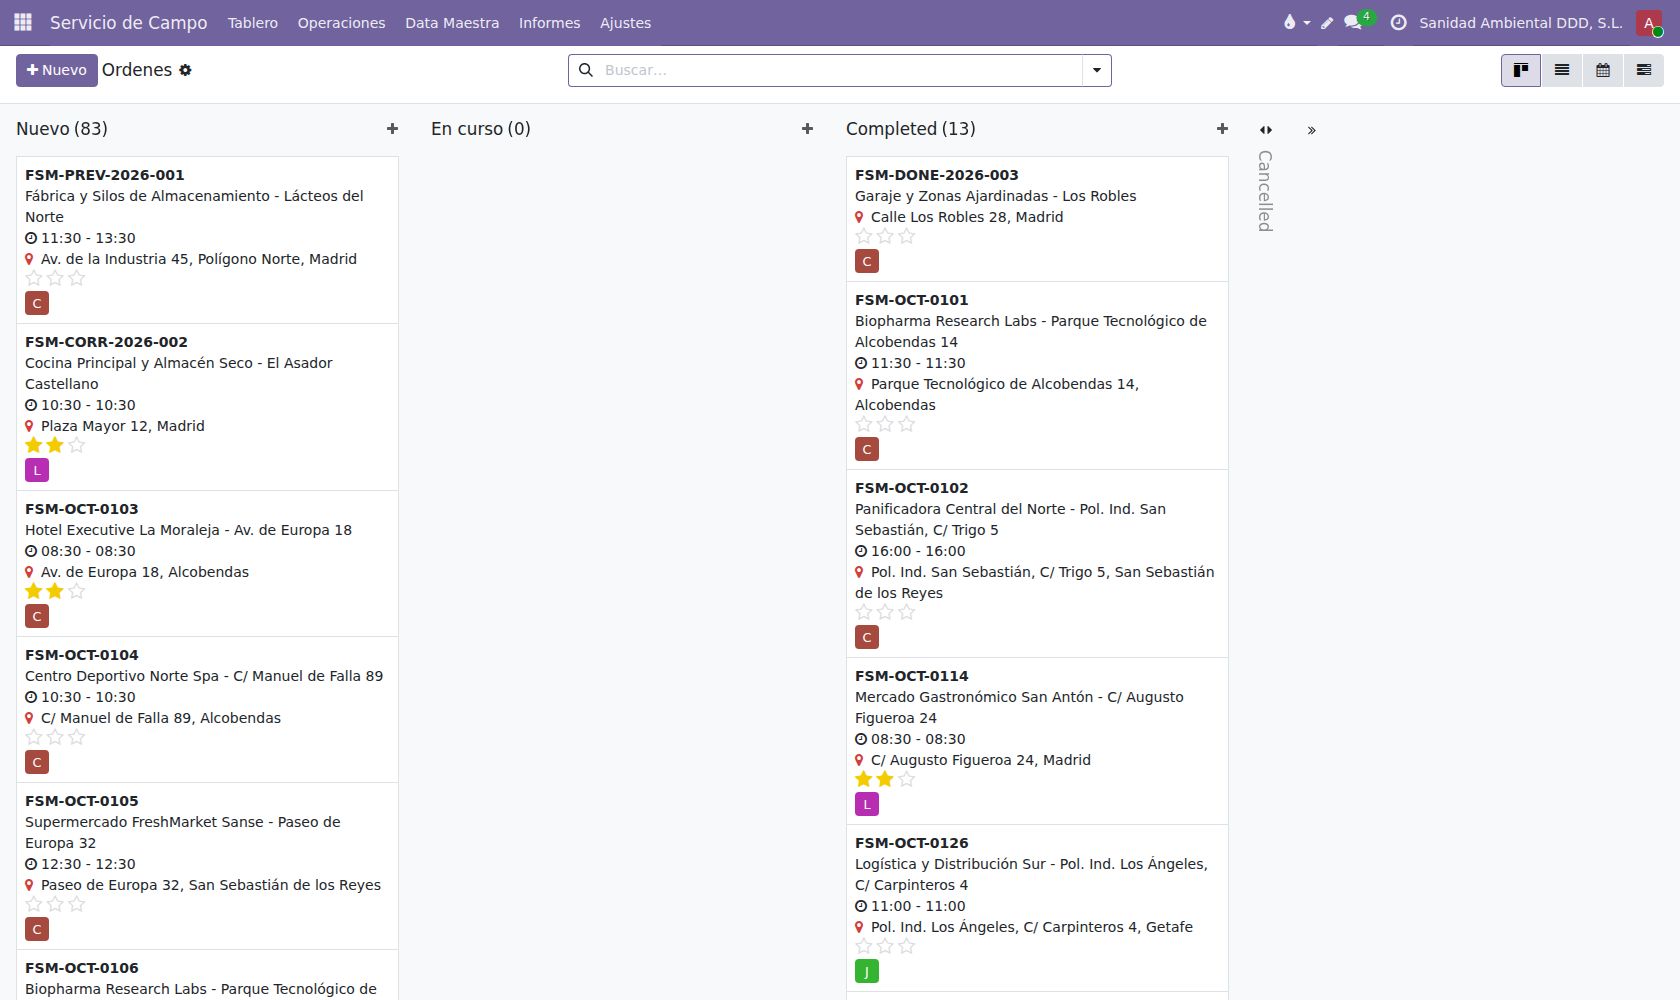Click the Nuevo button

(57, 70)
